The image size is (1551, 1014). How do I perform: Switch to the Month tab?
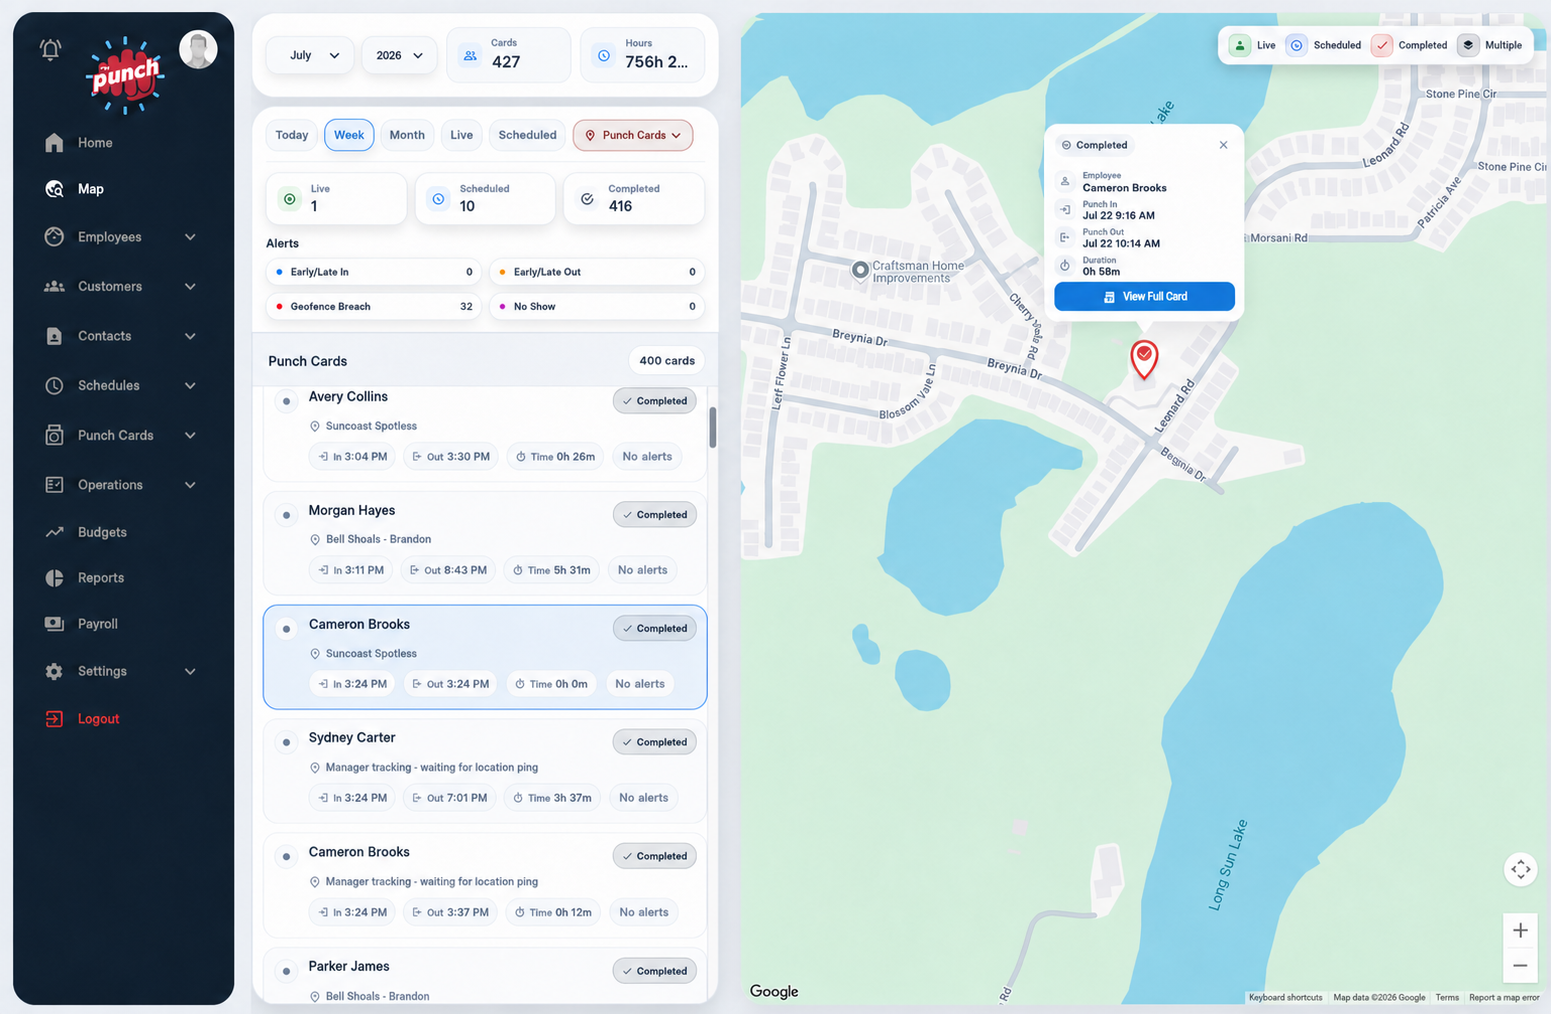coord(407,135)
